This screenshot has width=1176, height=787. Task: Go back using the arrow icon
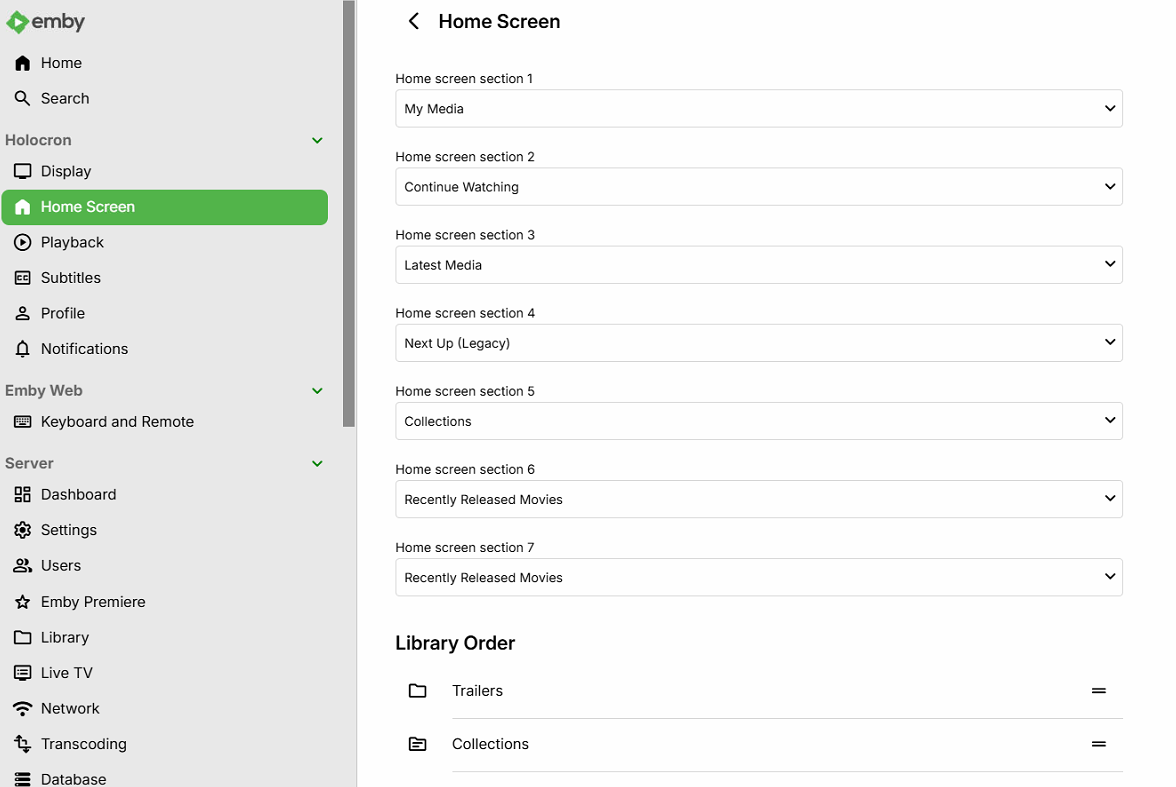tap(413, 21)
